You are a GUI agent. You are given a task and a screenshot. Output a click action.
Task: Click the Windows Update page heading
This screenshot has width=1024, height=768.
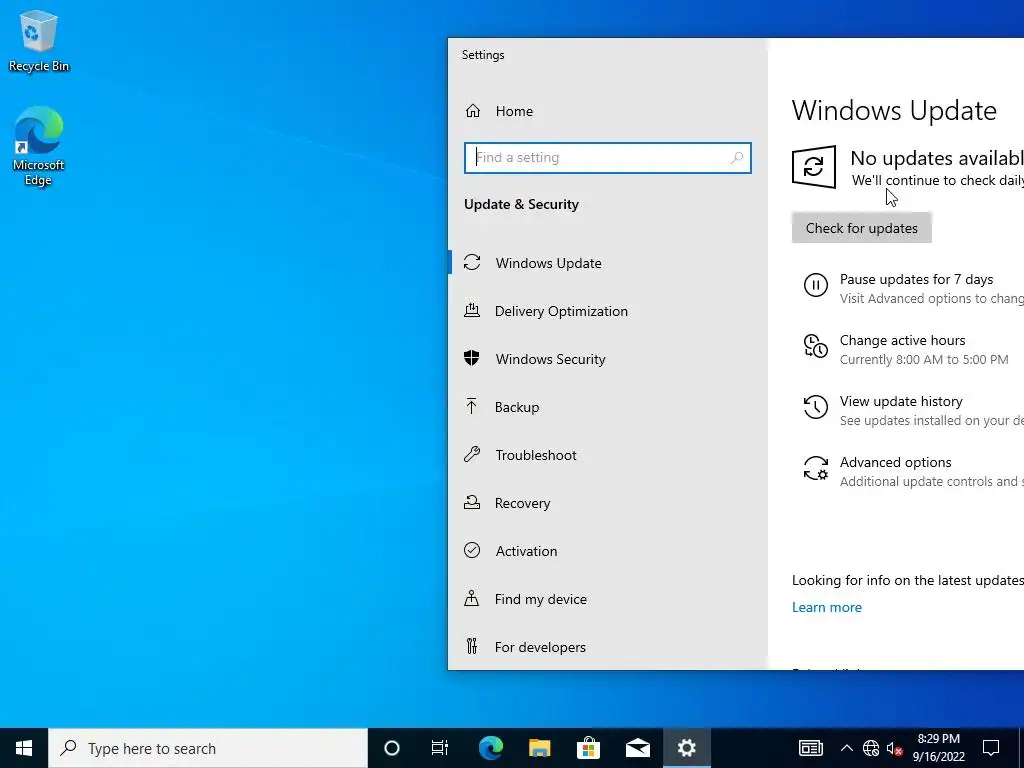(x=894, y=110)
